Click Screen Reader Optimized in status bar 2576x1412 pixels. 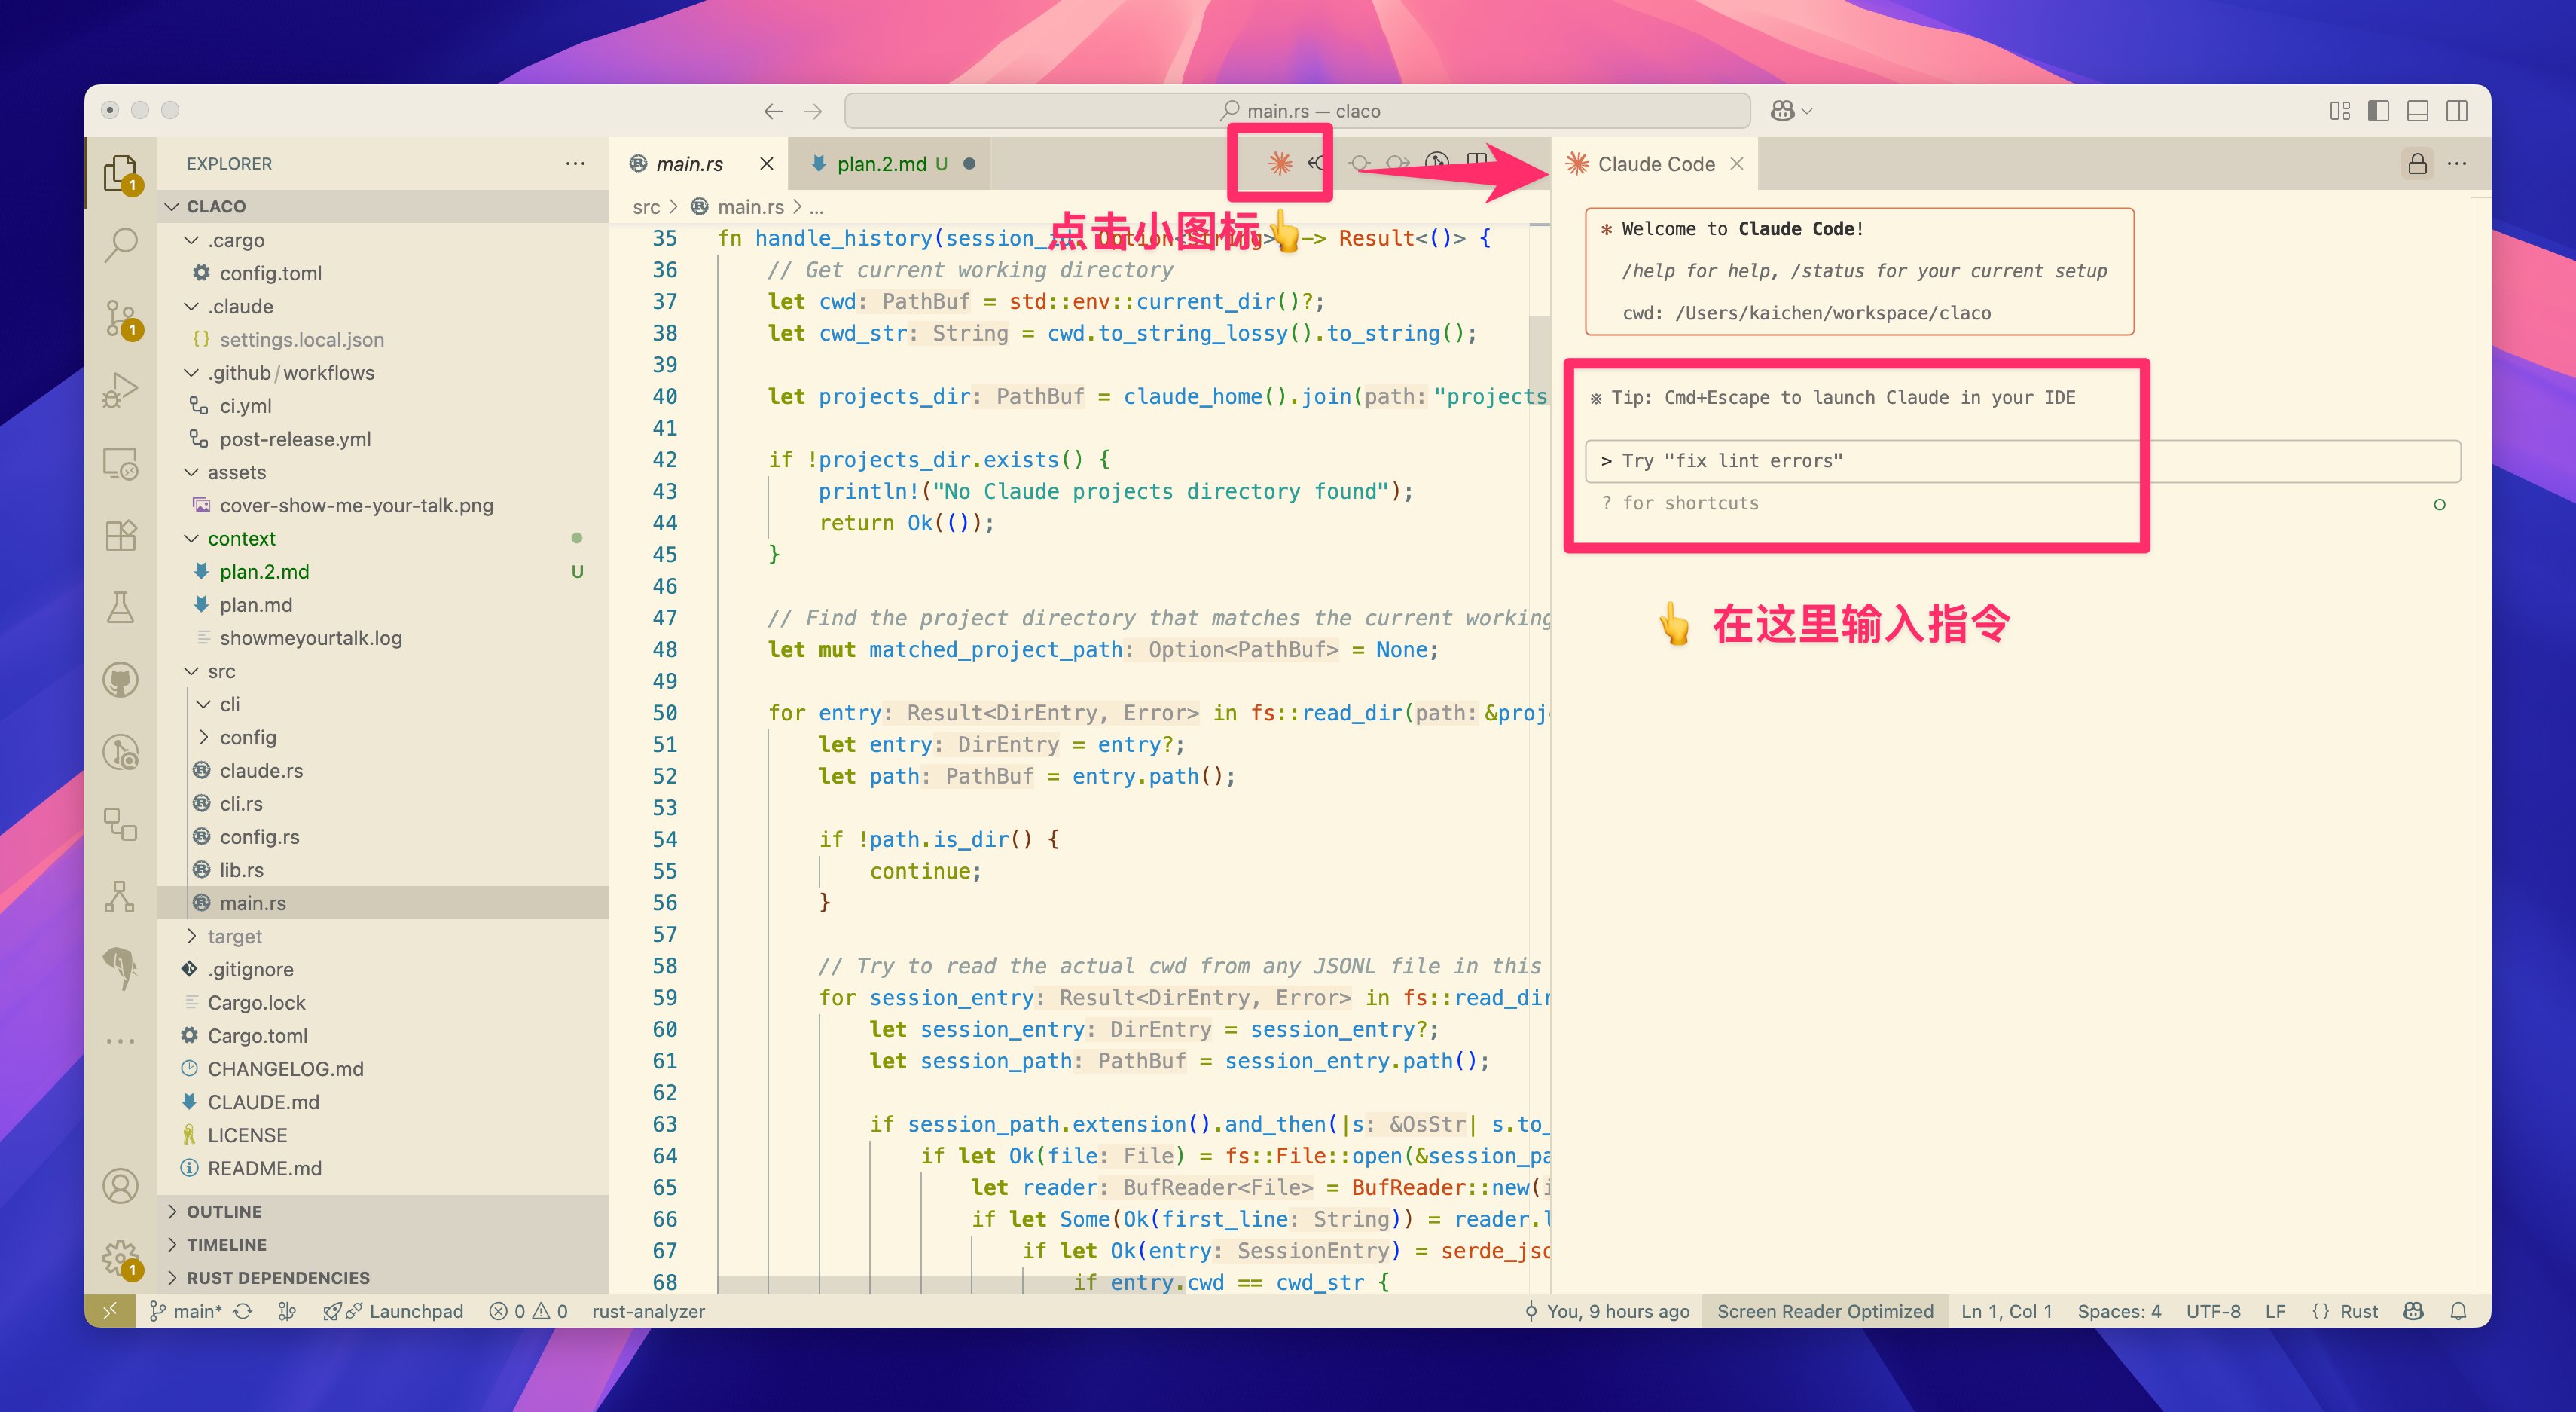1825,1311
